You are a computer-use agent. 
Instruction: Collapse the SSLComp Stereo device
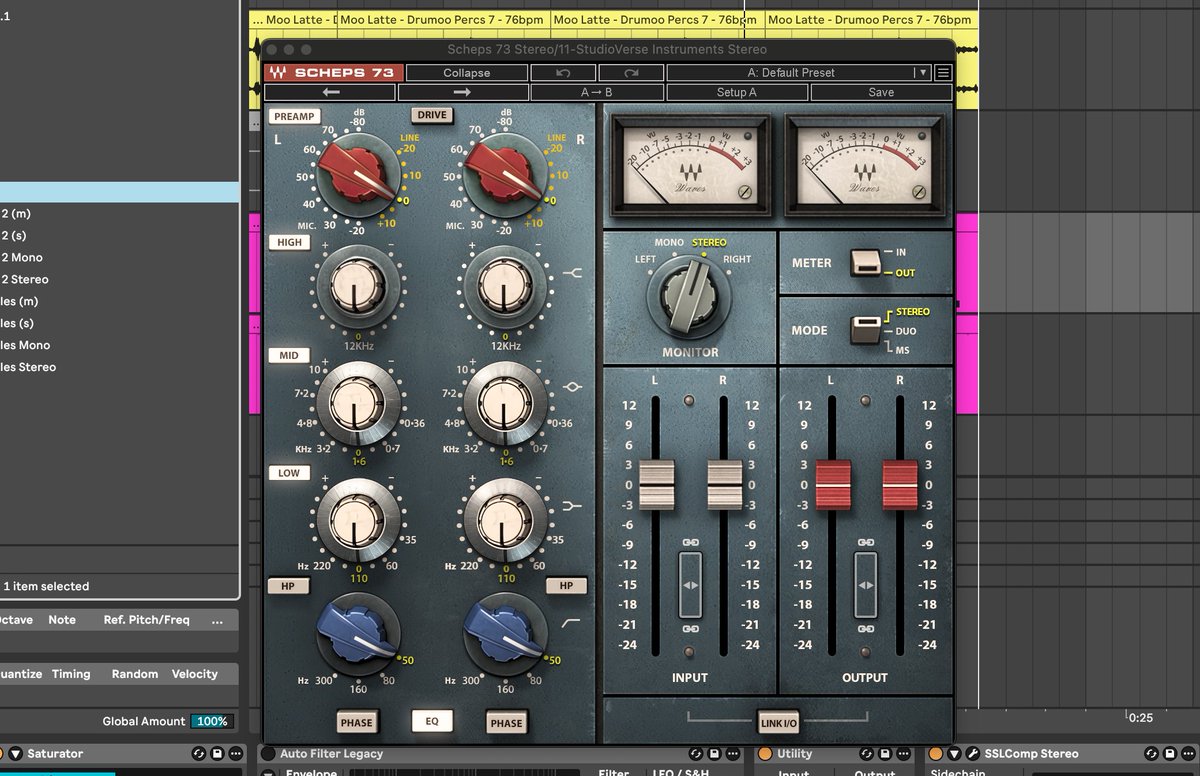(954, 754)
